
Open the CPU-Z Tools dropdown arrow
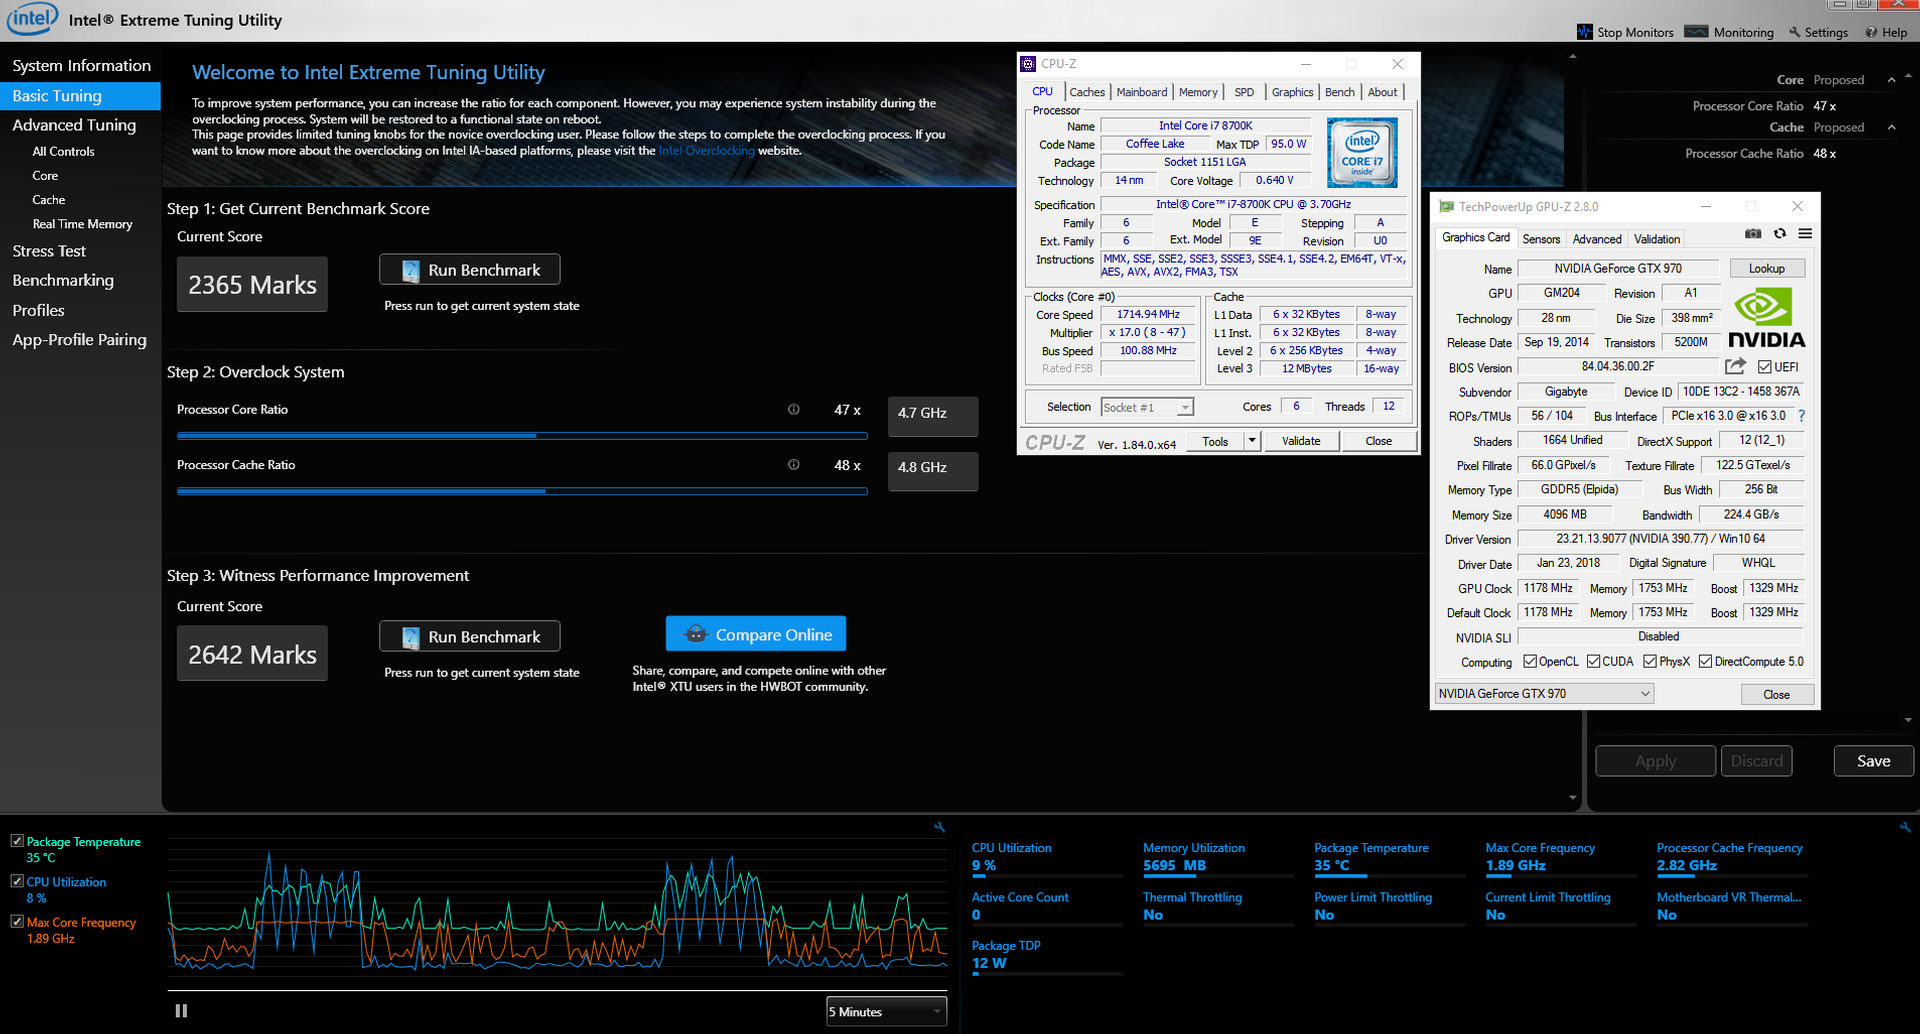point(1251,441)
